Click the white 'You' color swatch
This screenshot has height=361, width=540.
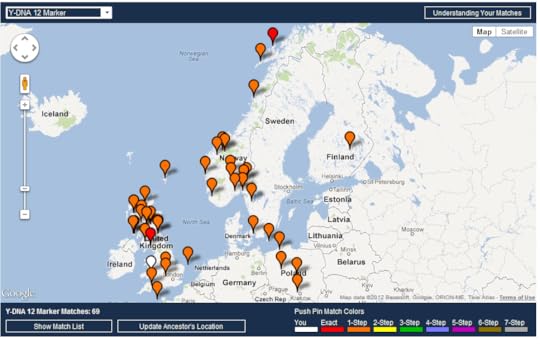click(x=306, y=330)
